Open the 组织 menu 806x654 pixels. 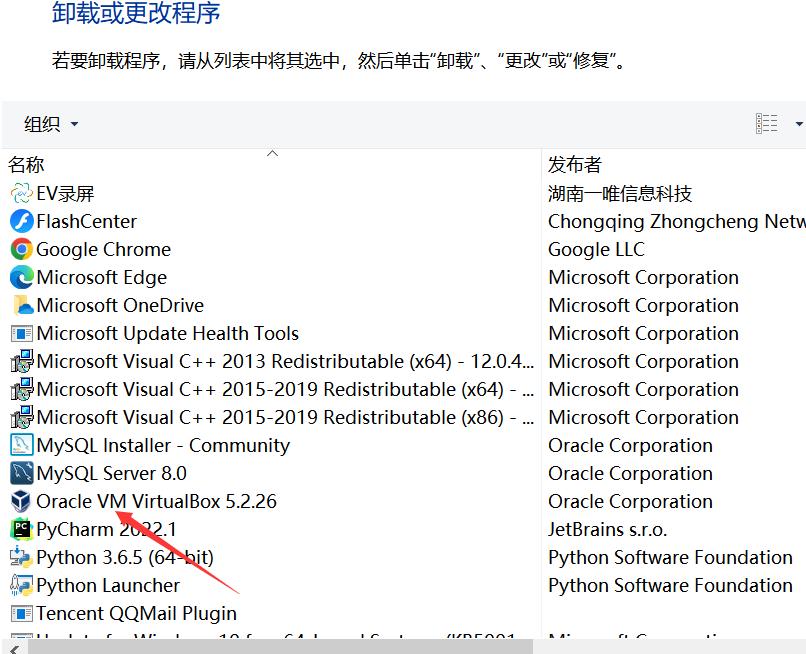[x=43, y=123]
